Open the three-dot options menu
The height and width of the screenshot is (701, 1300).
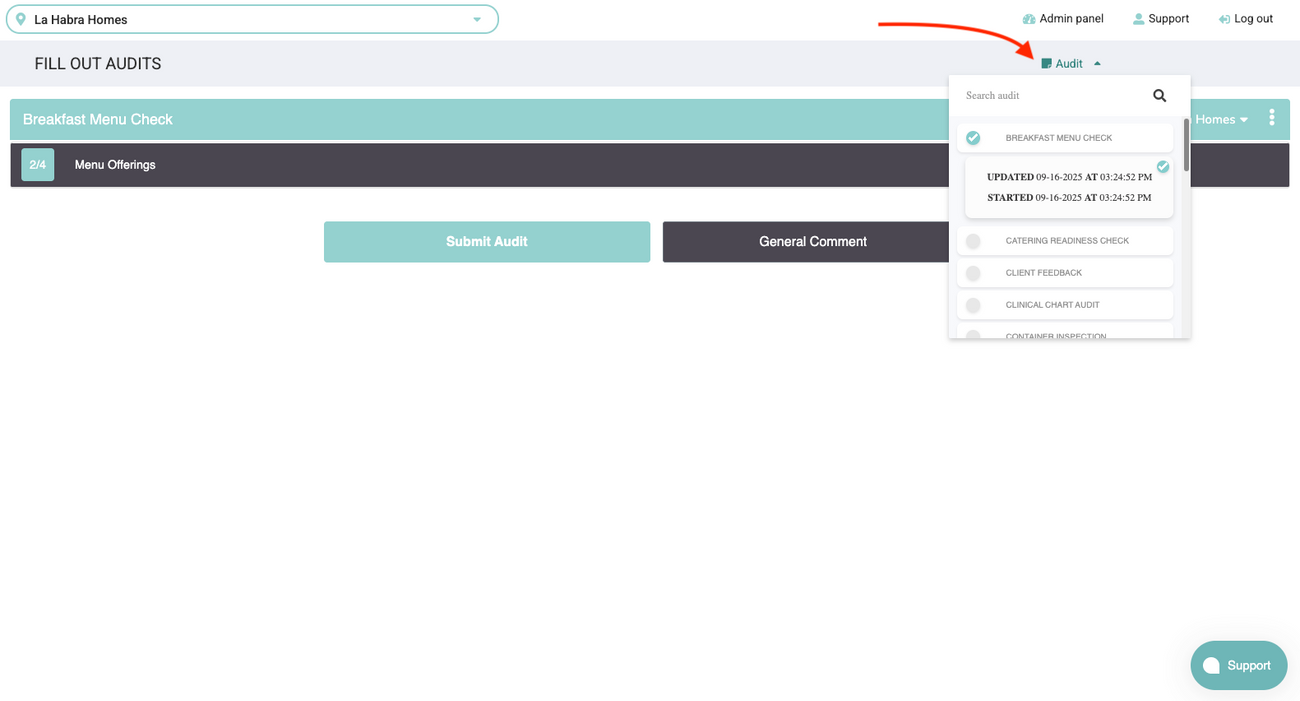click(x=1271, y=118)
